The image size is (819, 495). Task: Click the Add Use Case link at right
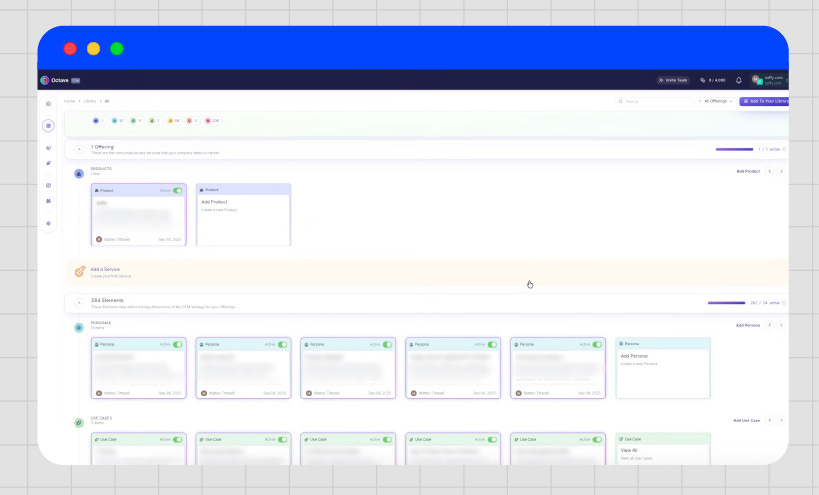pyautogui.click(x=746, y=420)
